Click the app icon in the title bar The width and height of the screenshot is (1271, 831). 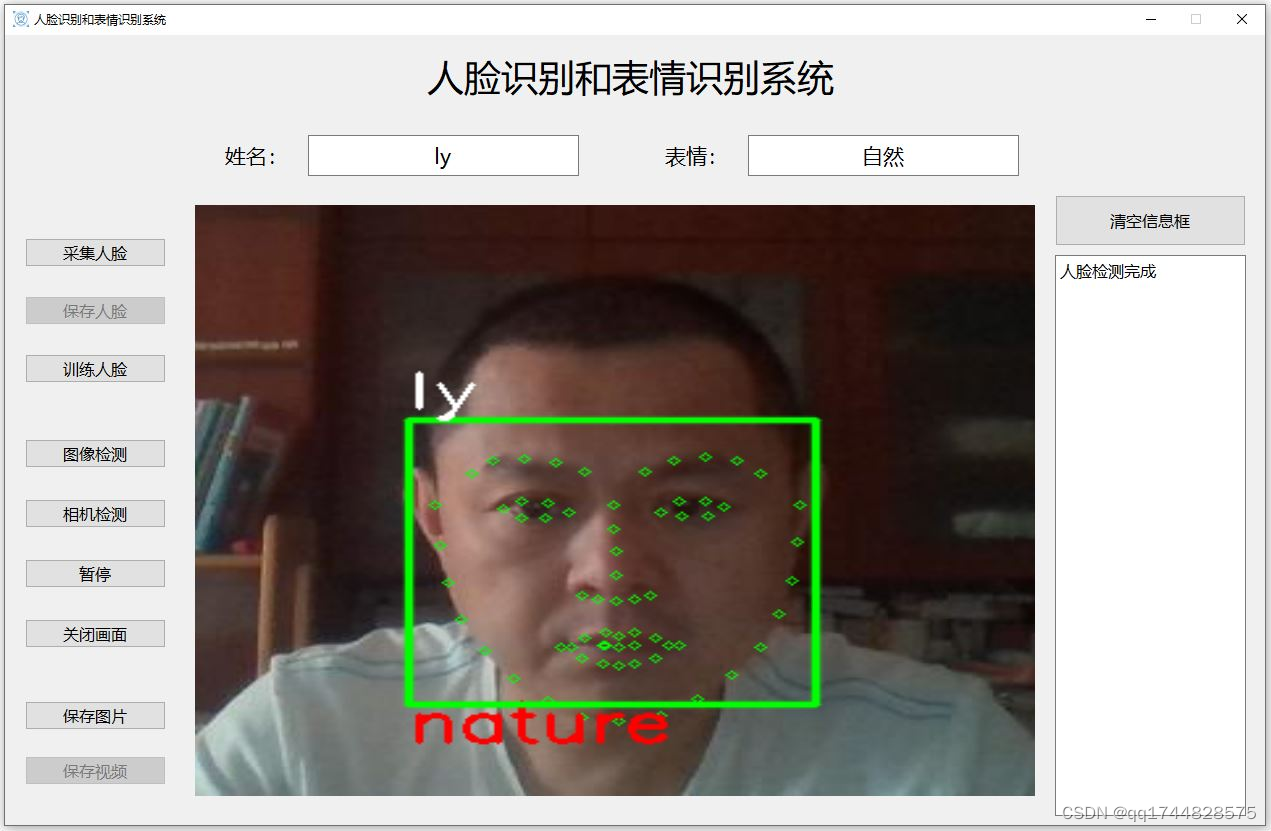pyautogui.click(x=20, y=19)
